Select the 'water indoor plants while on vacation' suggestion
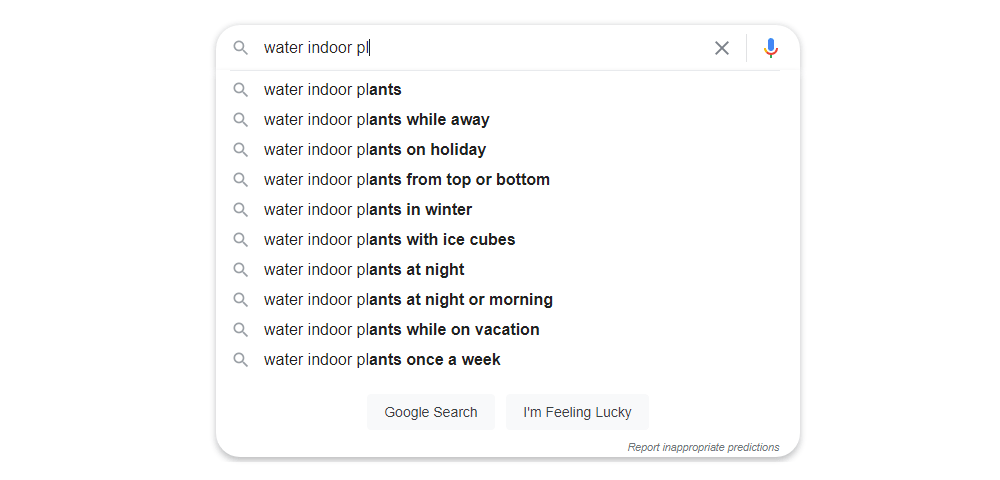The height and width of the screenshot is (480, 1000). tap(508, 329)
